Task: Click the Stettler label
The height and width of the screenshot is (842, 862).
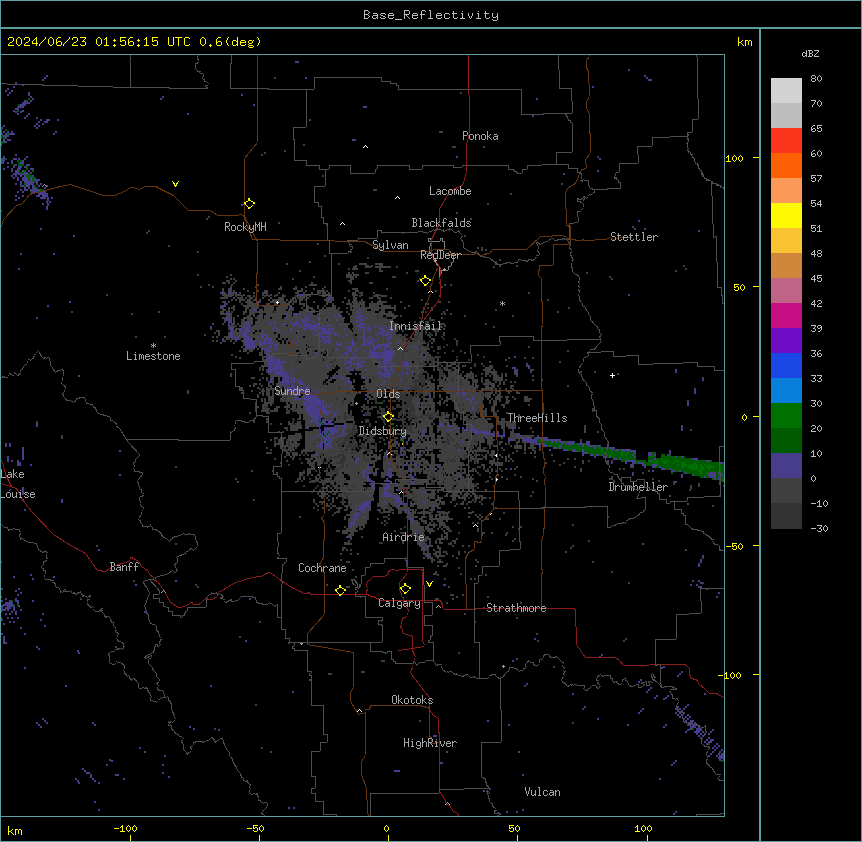Action: 634,237
